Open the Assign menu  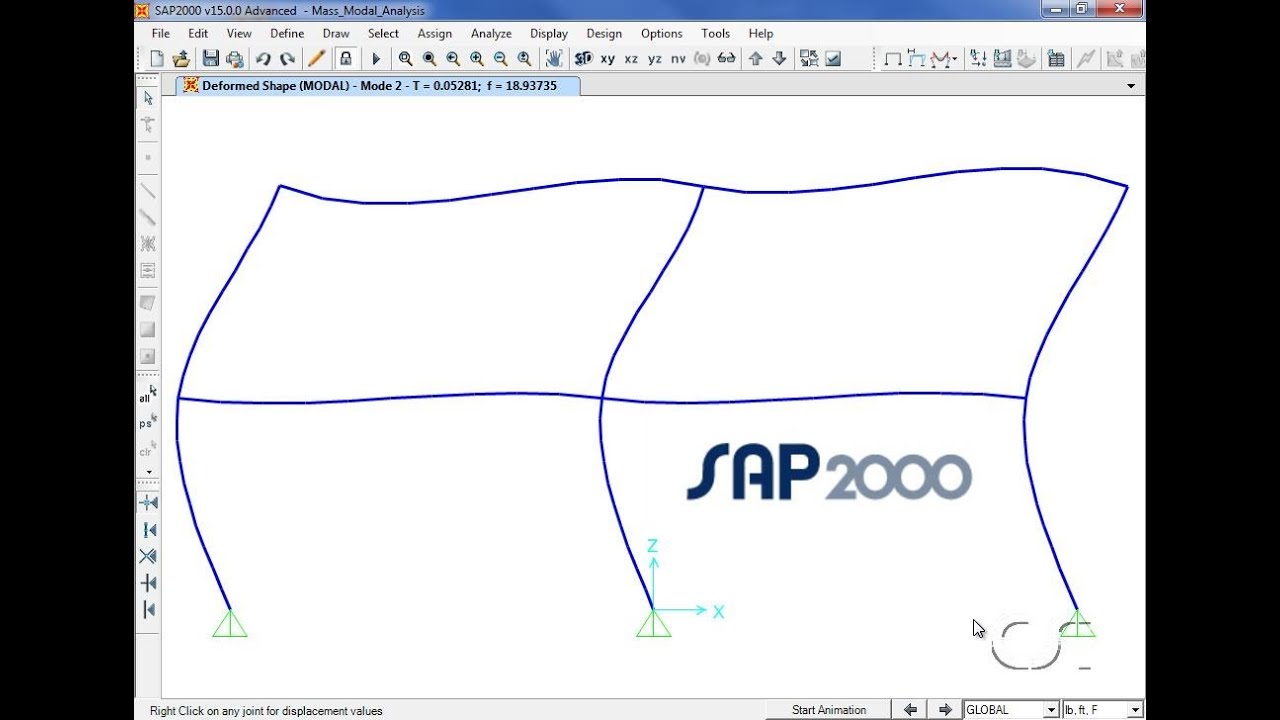pyautogui.click(x=435, y=33)
